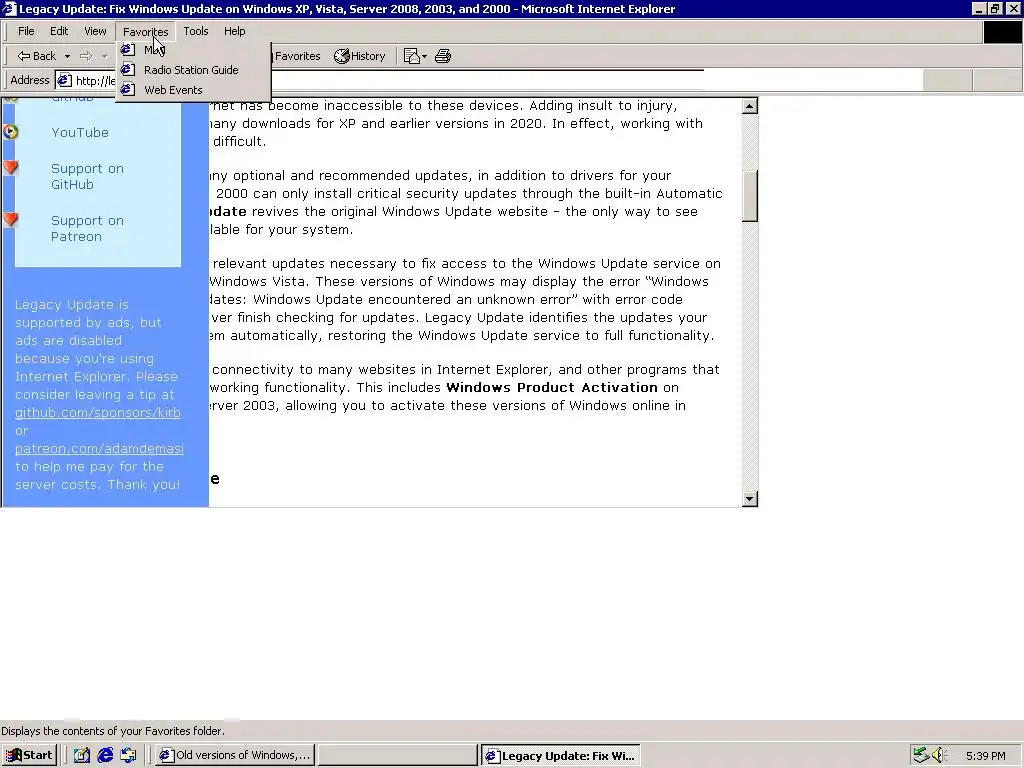Click the Show Desktop quick launch icon

82,755
